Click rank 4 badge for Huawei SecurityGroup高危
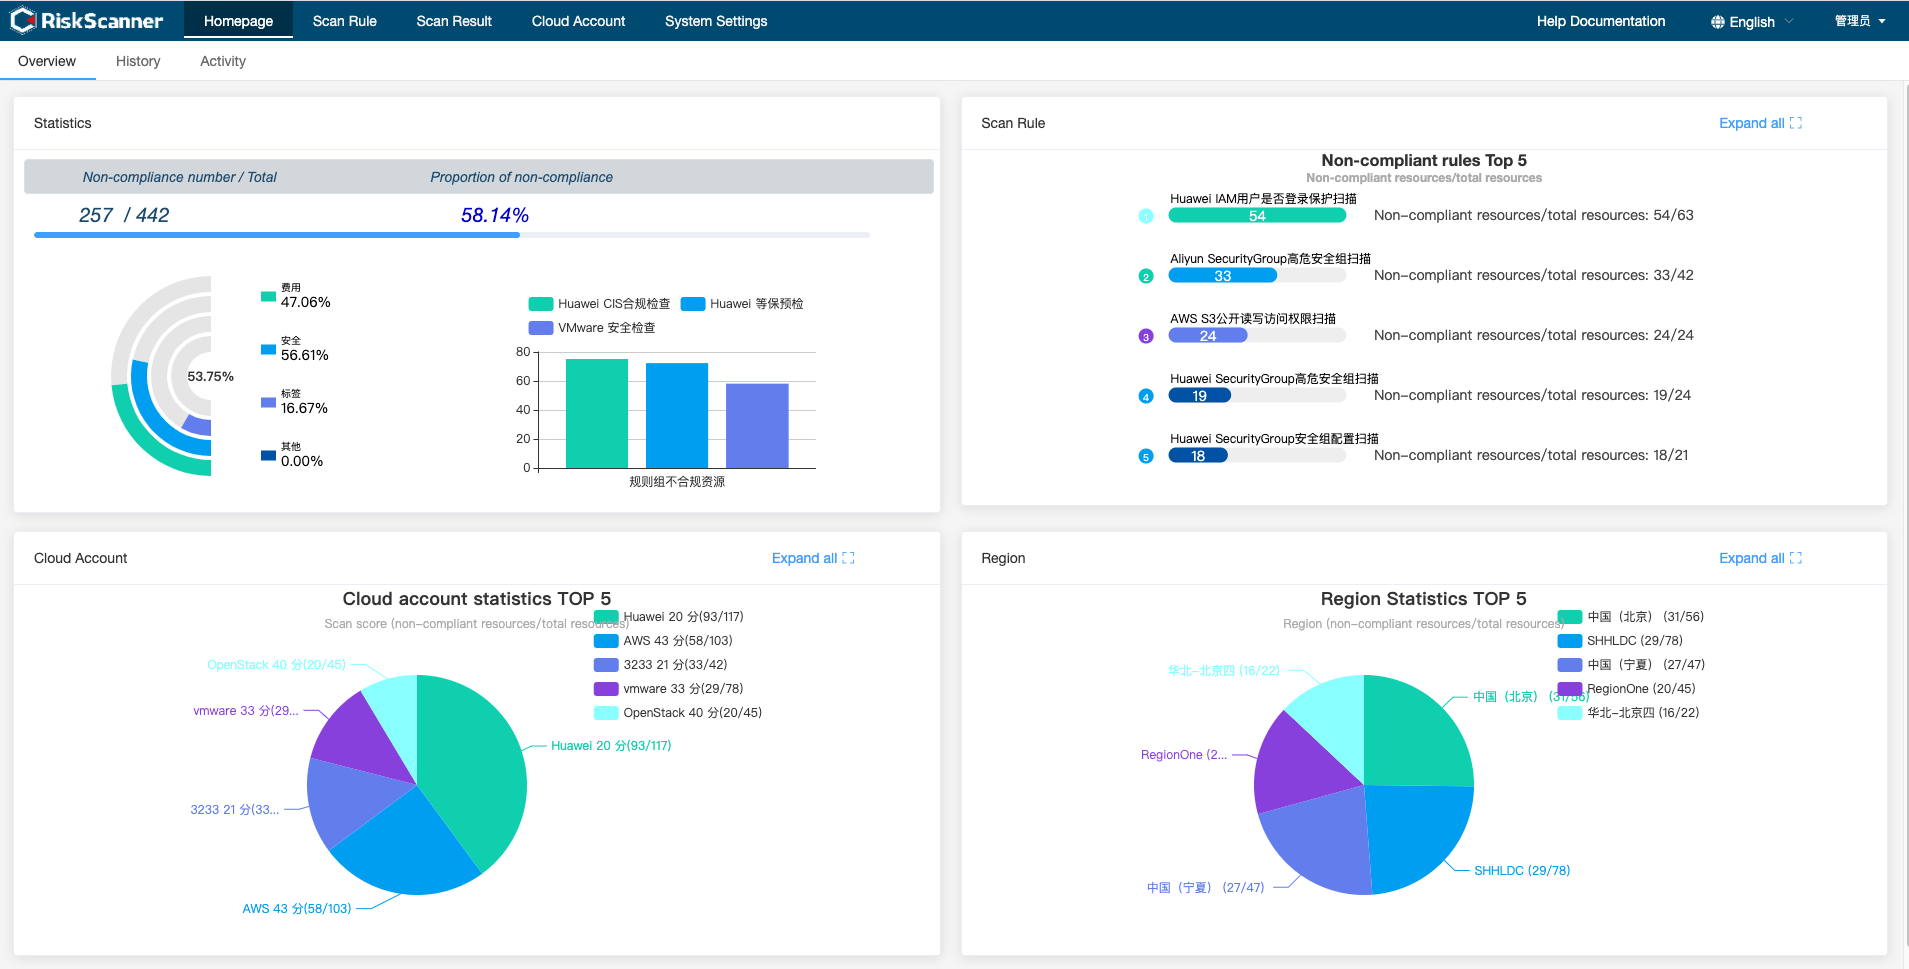This screenshot has height=969, width=1909. click(1146, 396)
